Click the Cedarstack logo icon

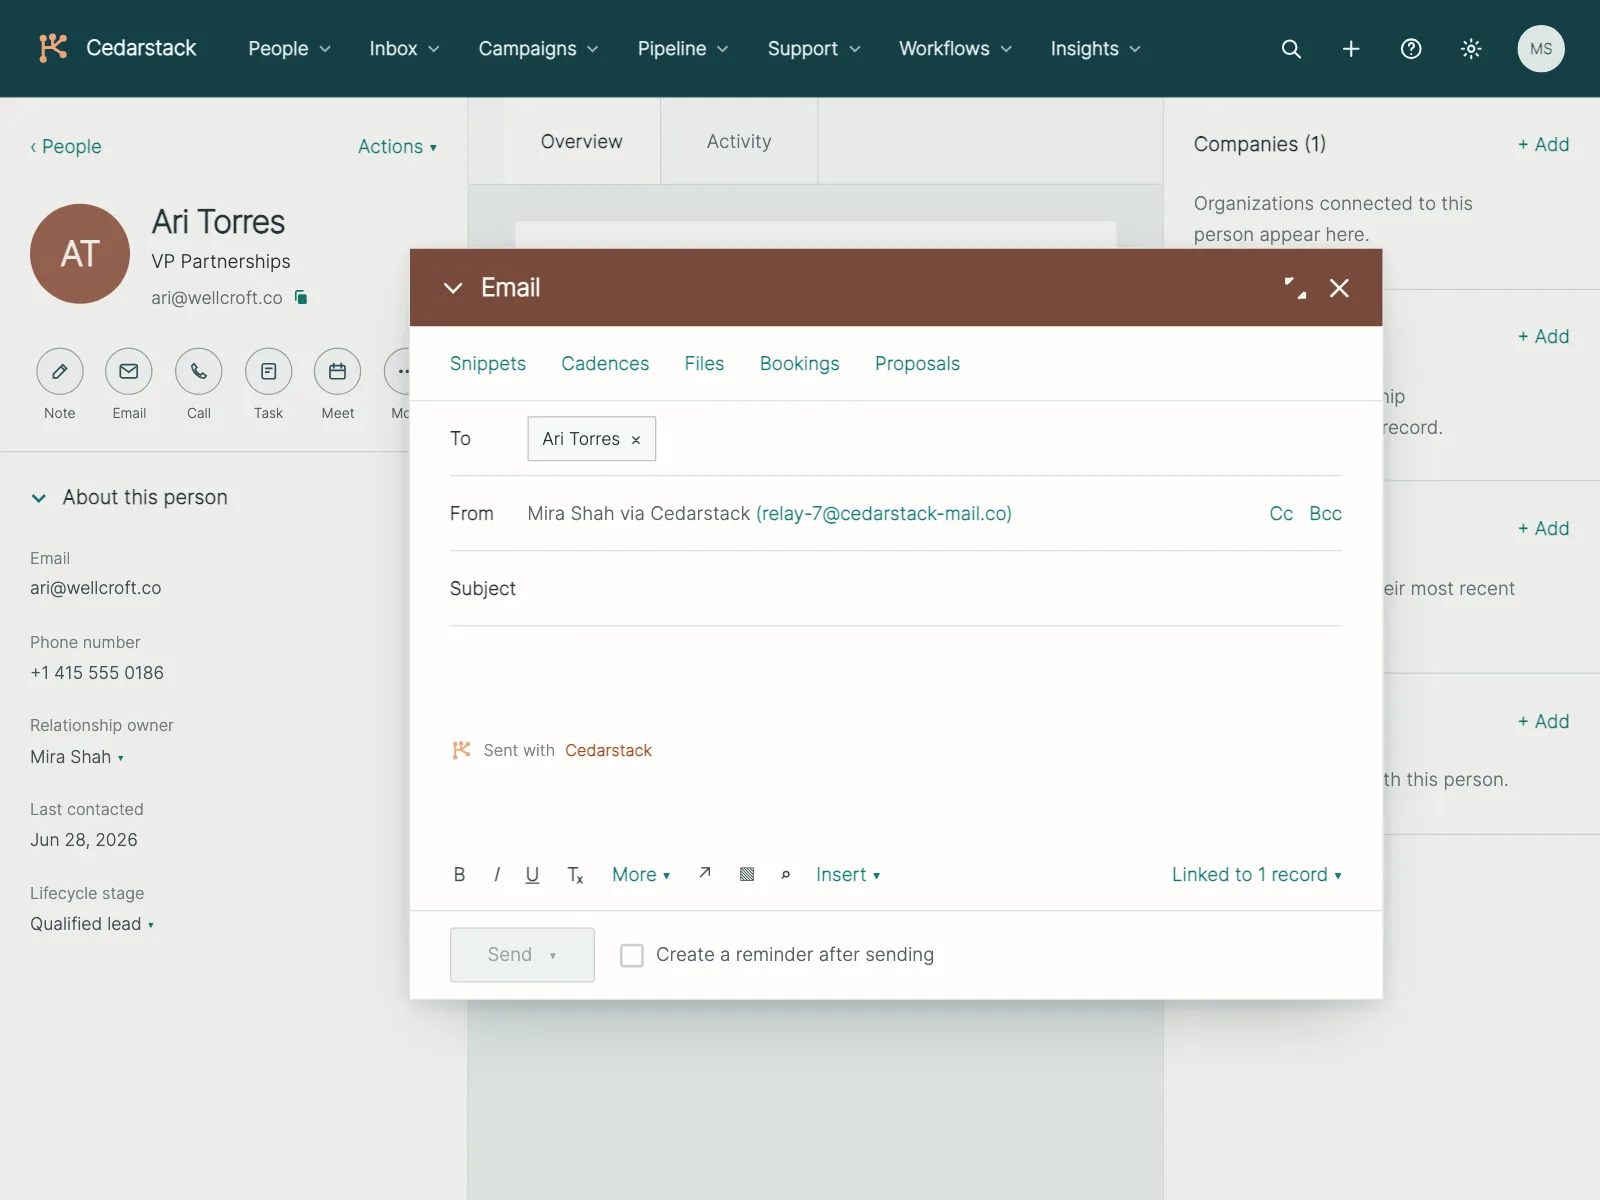(x=53, y=48)
